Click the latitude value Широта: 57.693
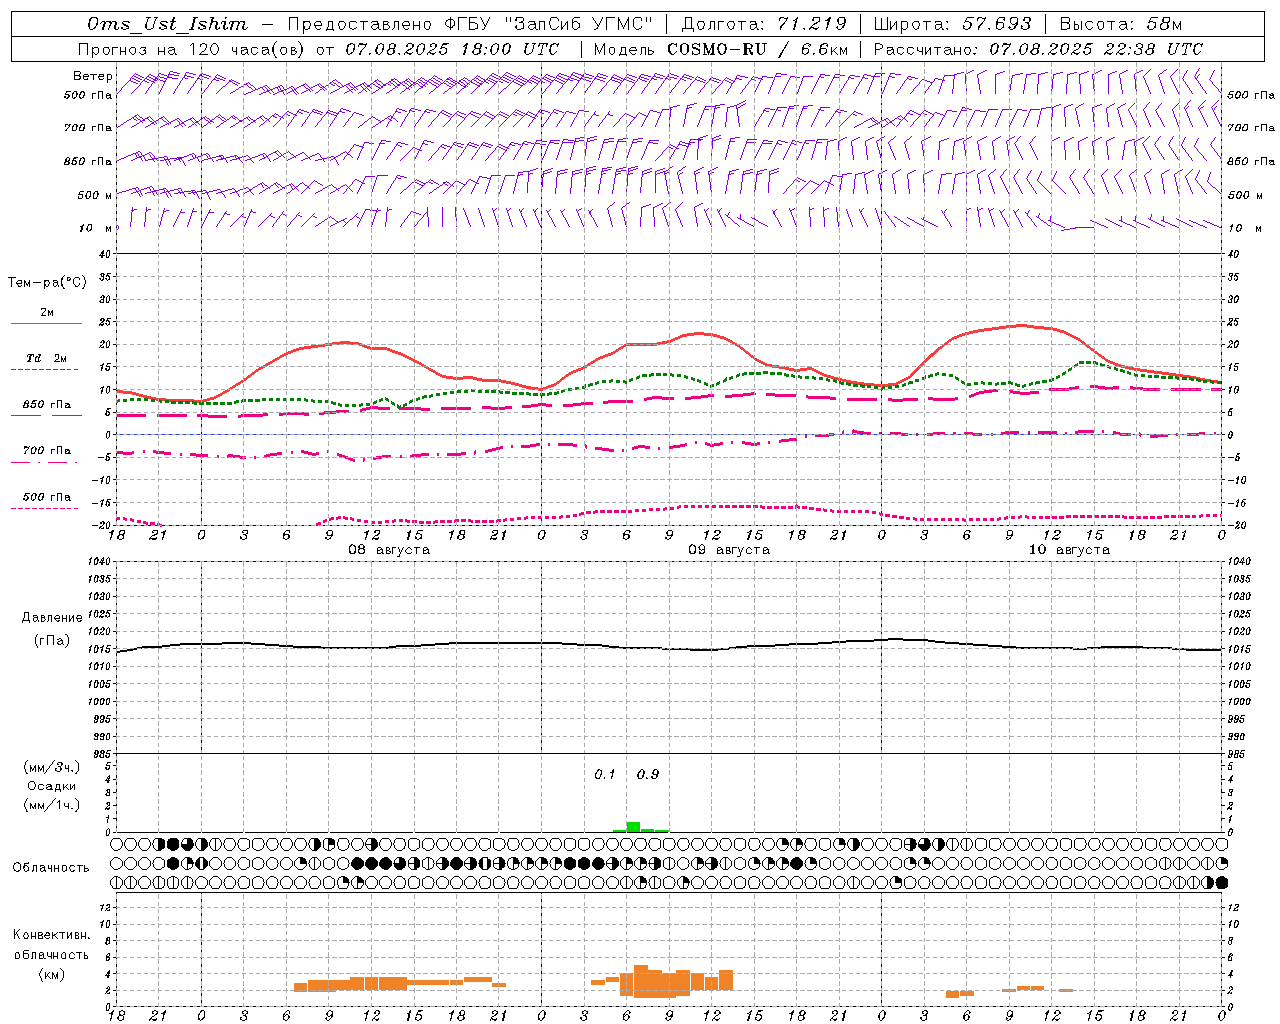Viewport: 1280px width, 1024px height. (x=952, y=24)
